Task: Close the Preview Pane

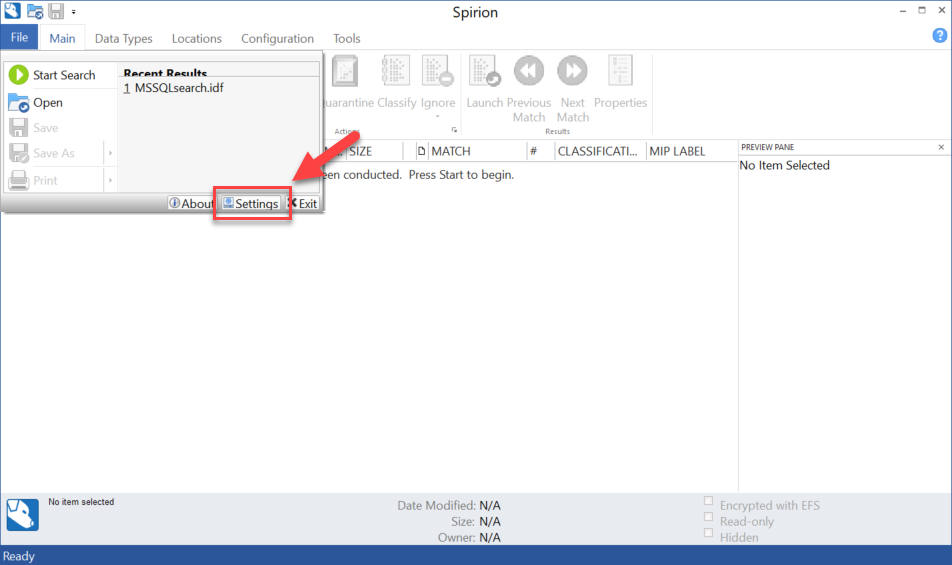Action: click(x=941, y=147)
